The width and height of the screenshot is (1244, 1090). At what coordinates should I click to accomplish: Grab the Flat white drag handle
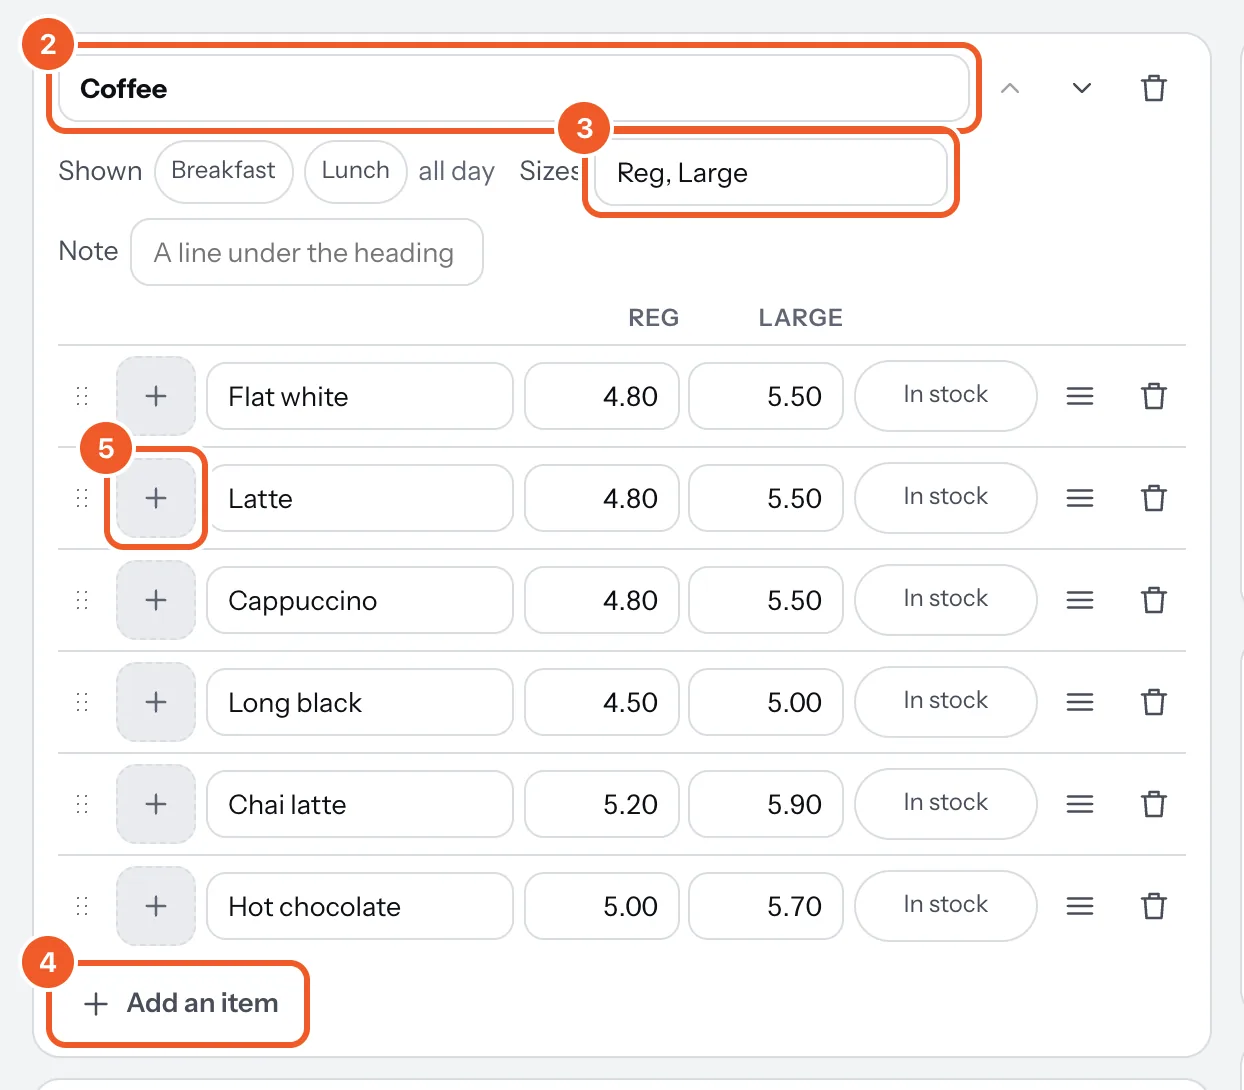pos(82,396)
